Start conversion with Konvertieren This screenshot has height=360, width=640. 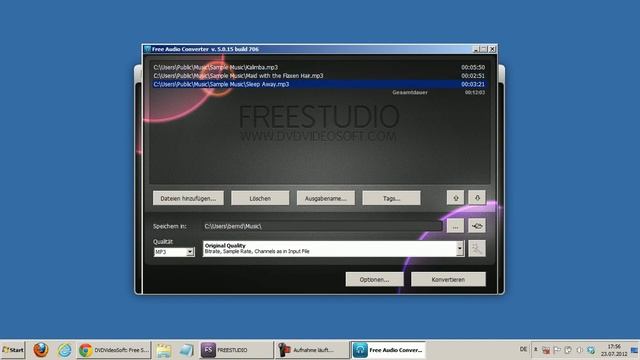coord(448,280)
